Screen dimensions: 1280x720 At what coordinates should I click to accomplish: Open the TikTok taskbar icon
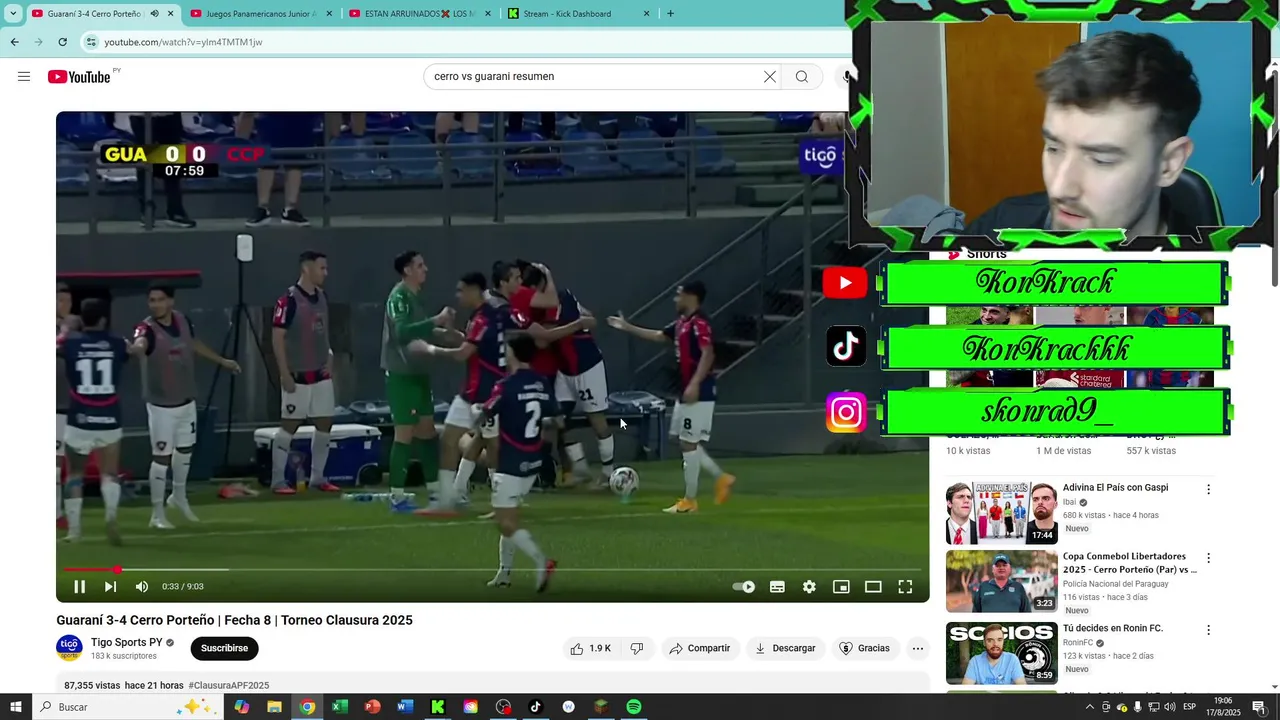(x=535, y=707)
